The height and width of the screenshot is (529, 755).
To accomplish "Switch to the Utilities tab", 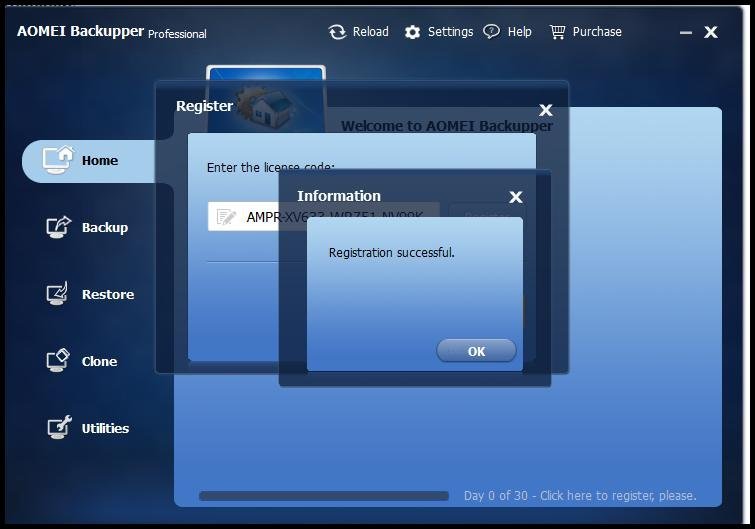I will [x=105, y=428].
